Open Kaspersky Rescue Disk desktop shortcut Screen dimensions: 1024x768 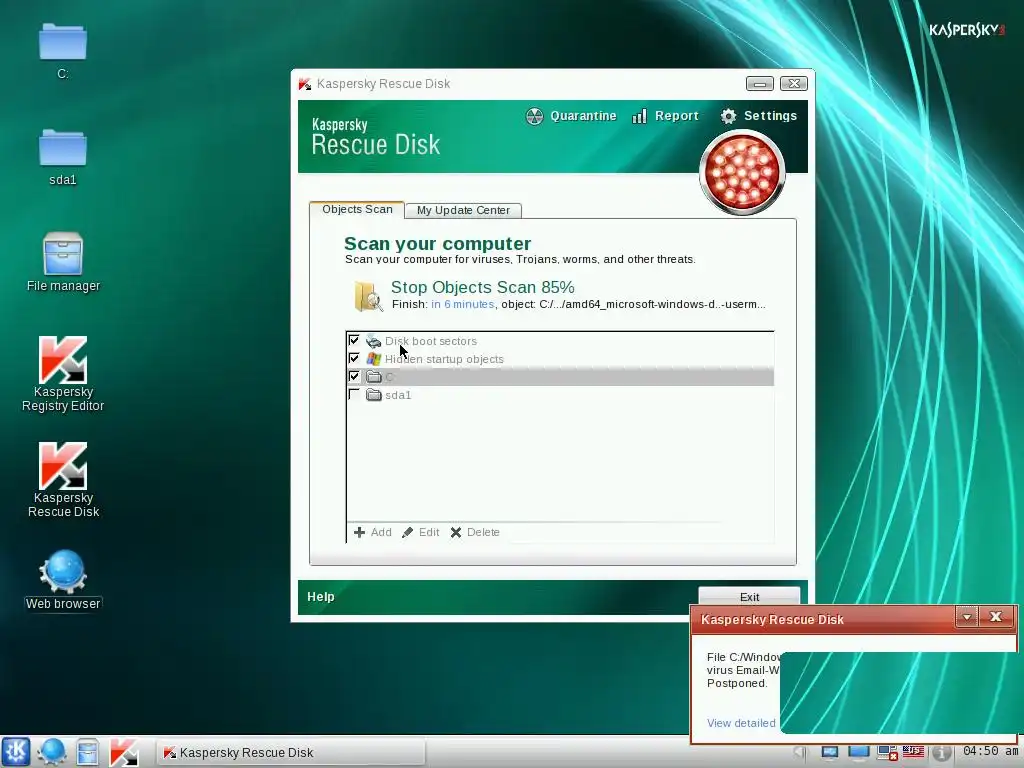pos(63,480)
